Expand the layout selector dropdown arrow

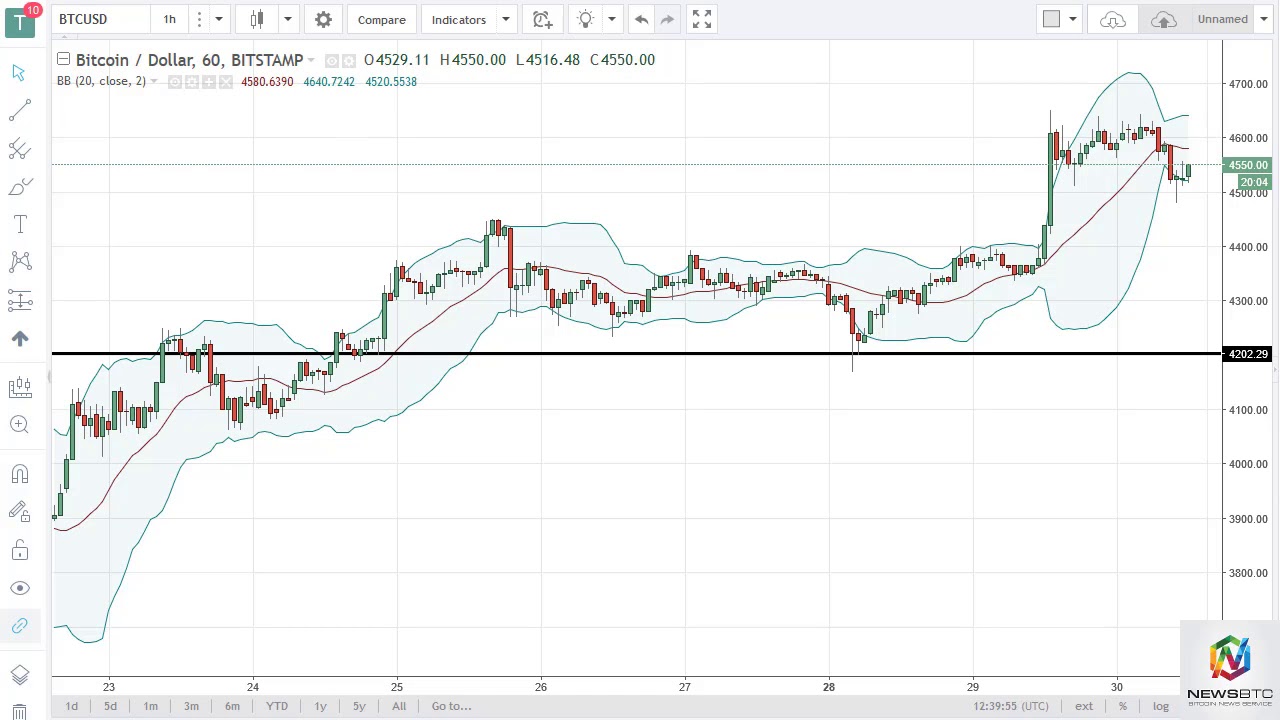click(x=1073, y=19)
